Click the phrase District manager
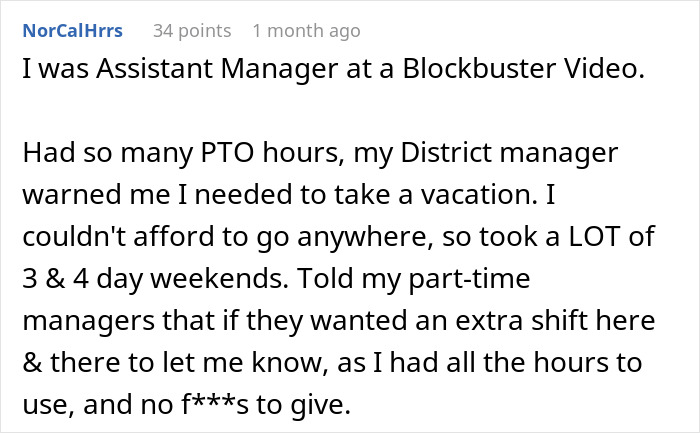This screenshot has width=700, height=433. [x=509, y=153]
